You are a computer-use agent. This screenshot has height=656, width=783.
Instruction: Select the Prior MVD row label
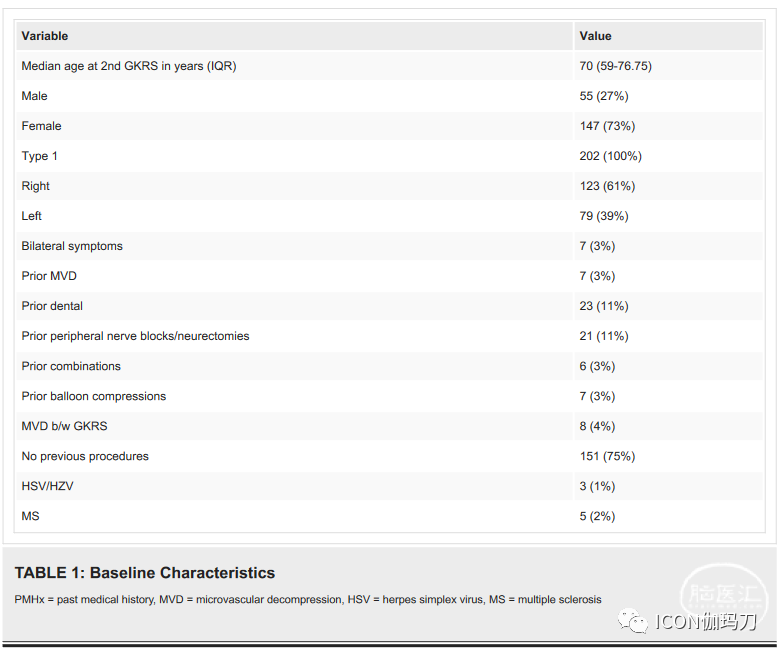pyautogui.click(x=49, y=276)
